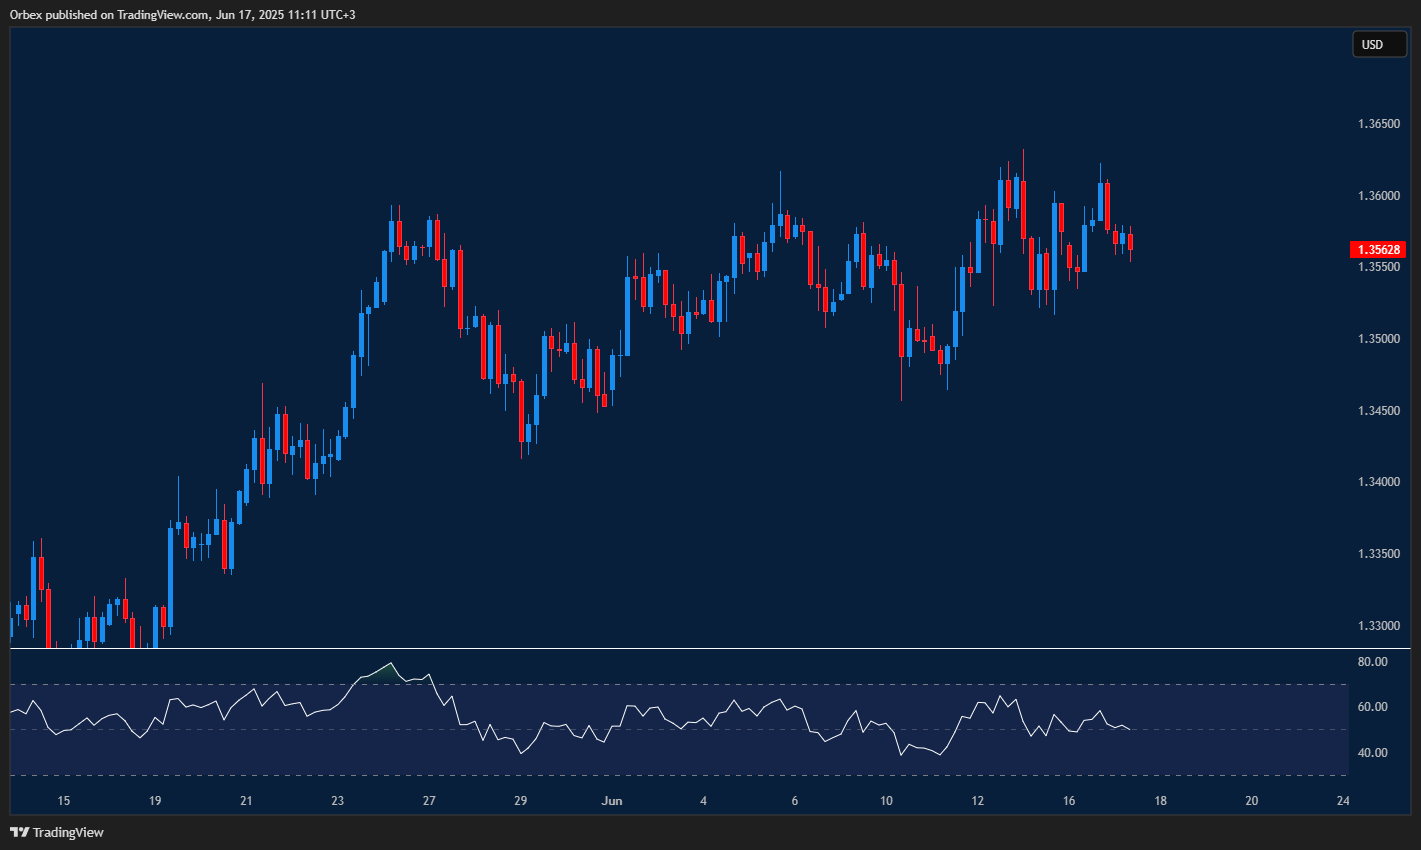Viewport: 1421px width, 850px height.
Task: Click date 24 on the time axis
Action: [x=1343, y=801]
